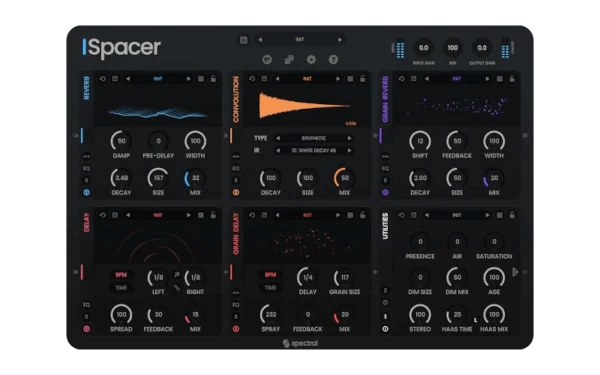600x375 pixels.
Task: Reset the Grain Delay module
Action: pyautogui.click(x=252, y=215)
